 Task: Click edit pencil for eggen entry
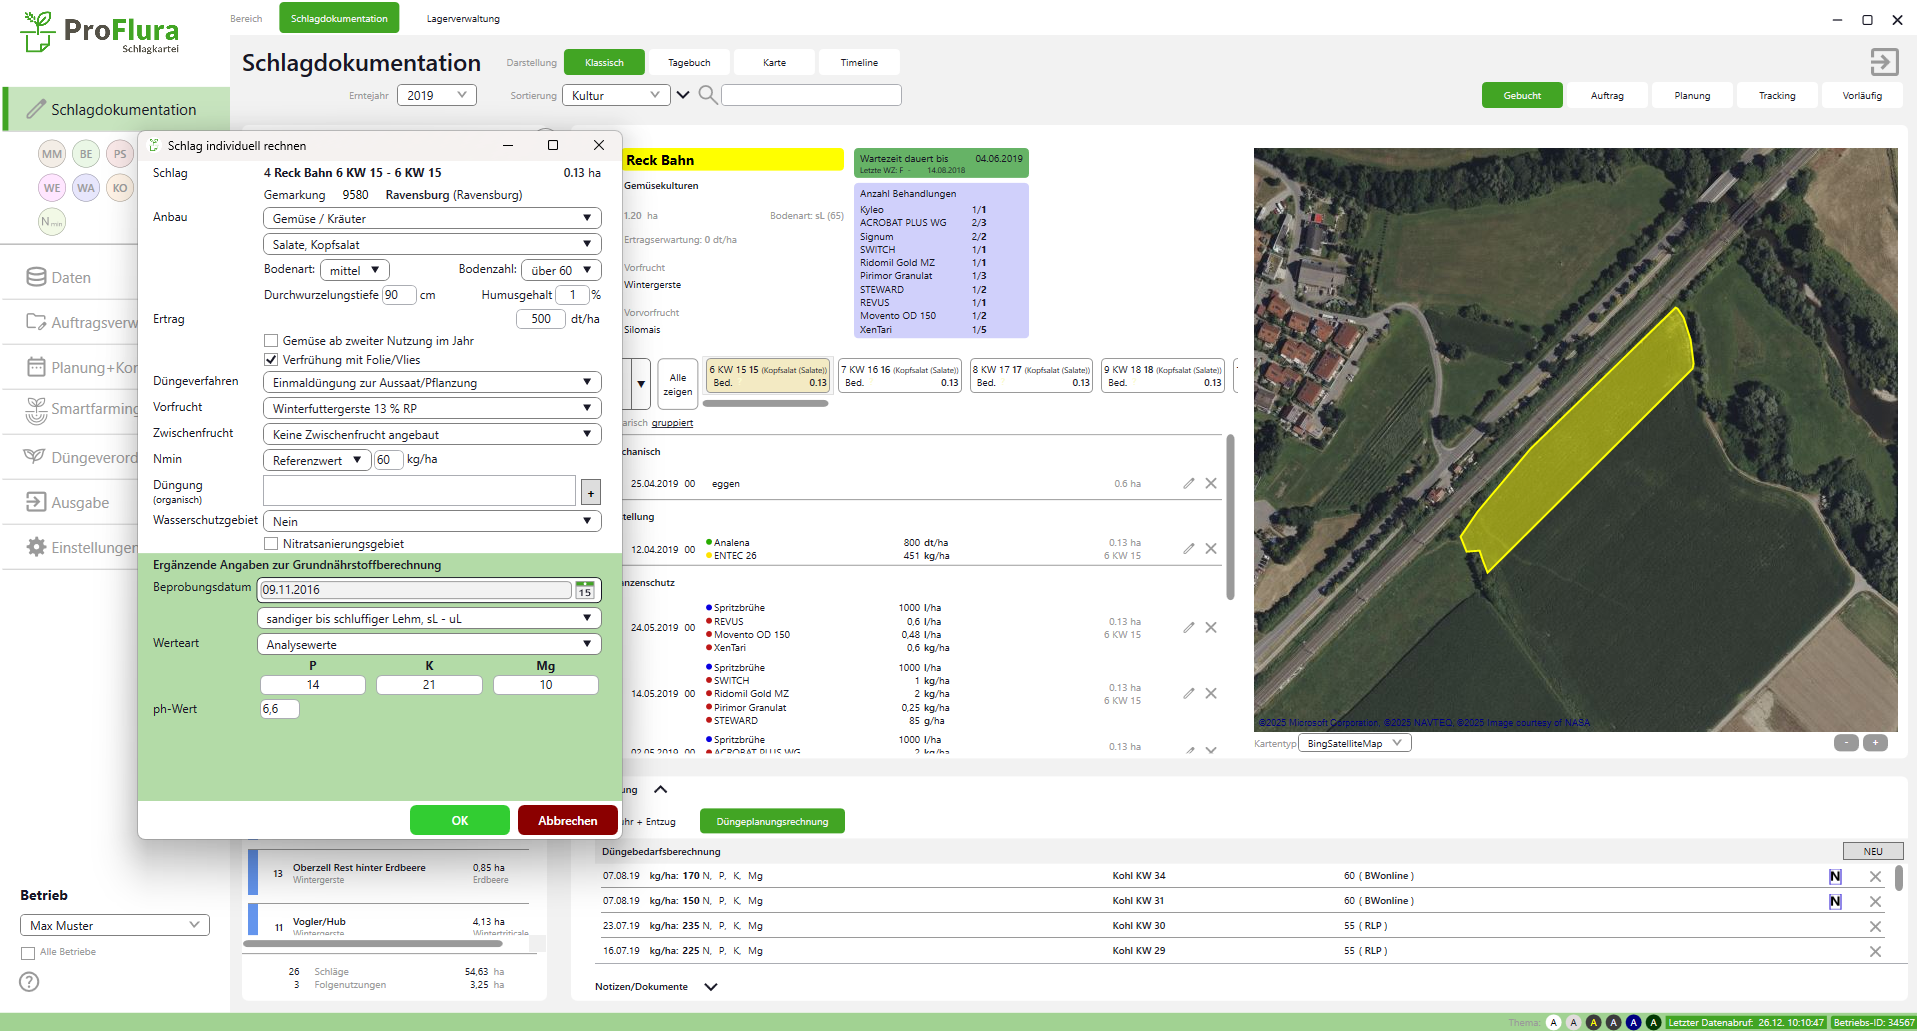click(1188, 484)
